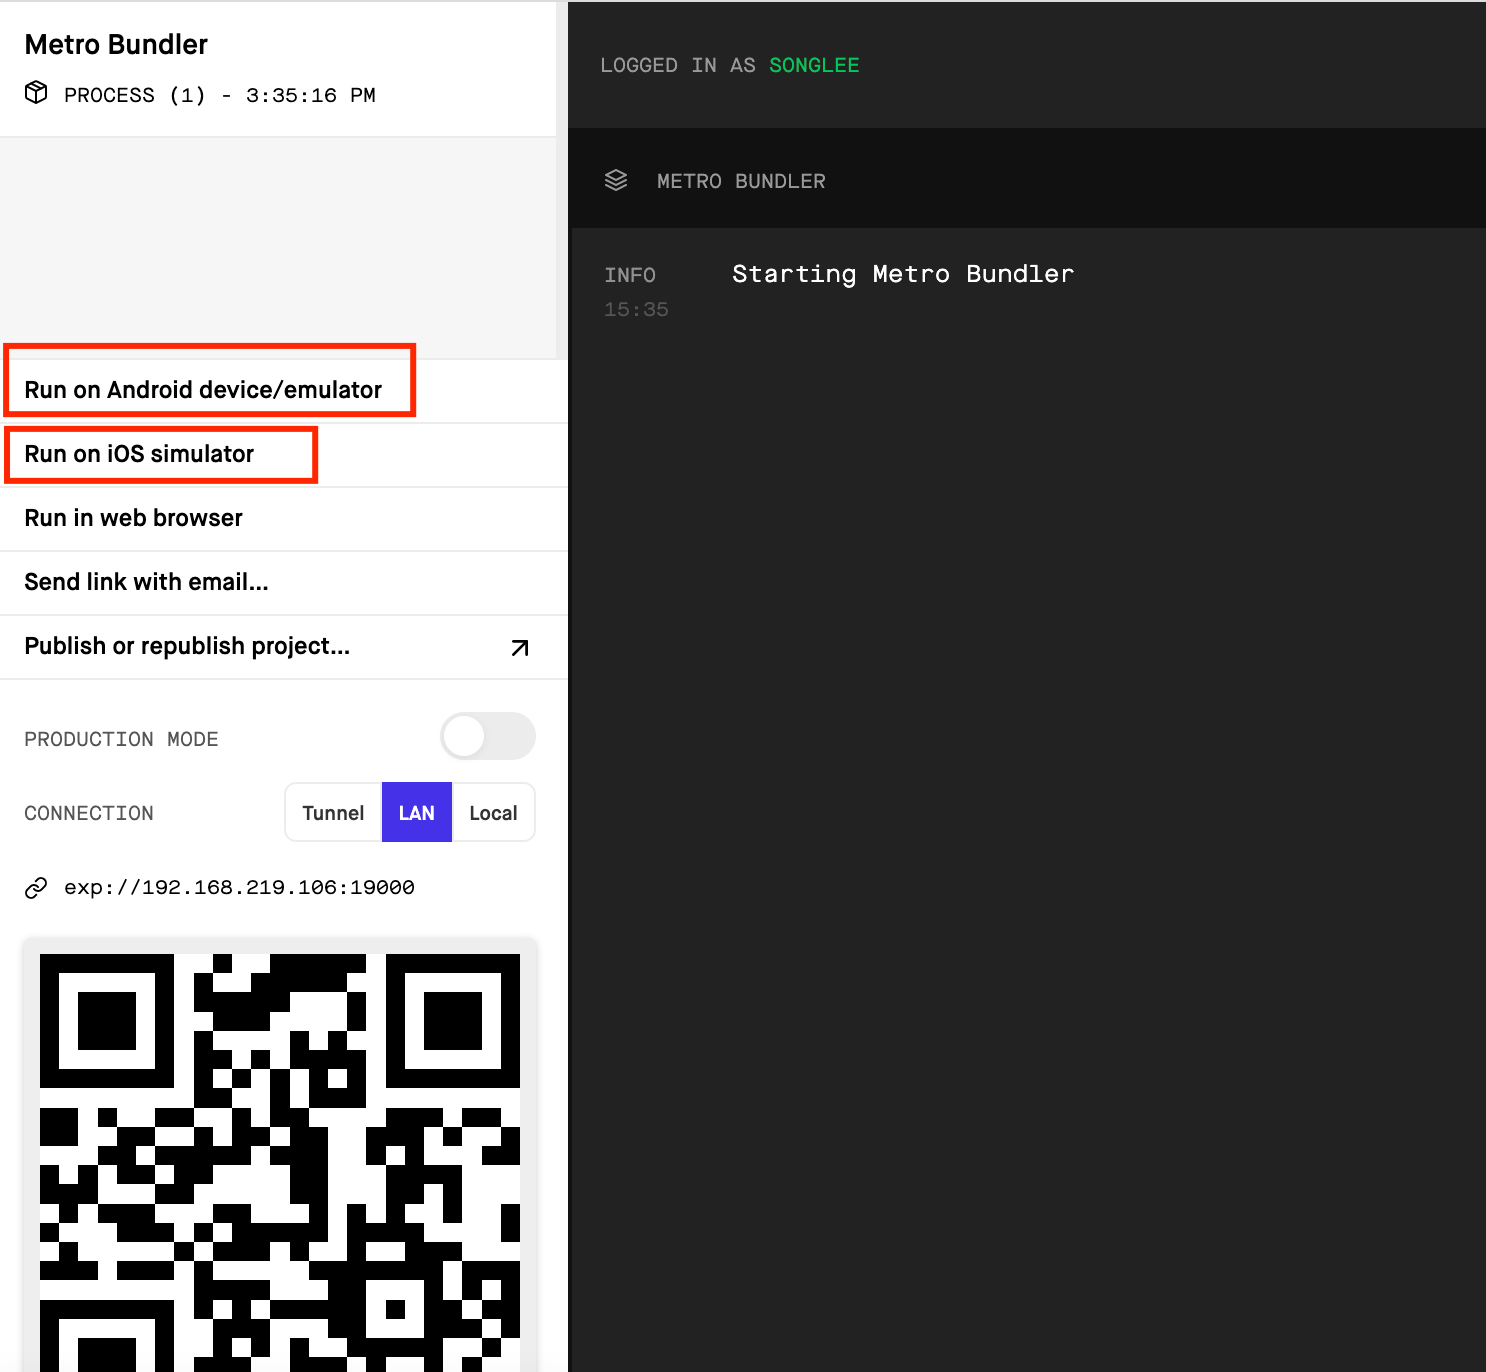
Task: Click the 15:35 log timestamp
Action: [636, 310]
